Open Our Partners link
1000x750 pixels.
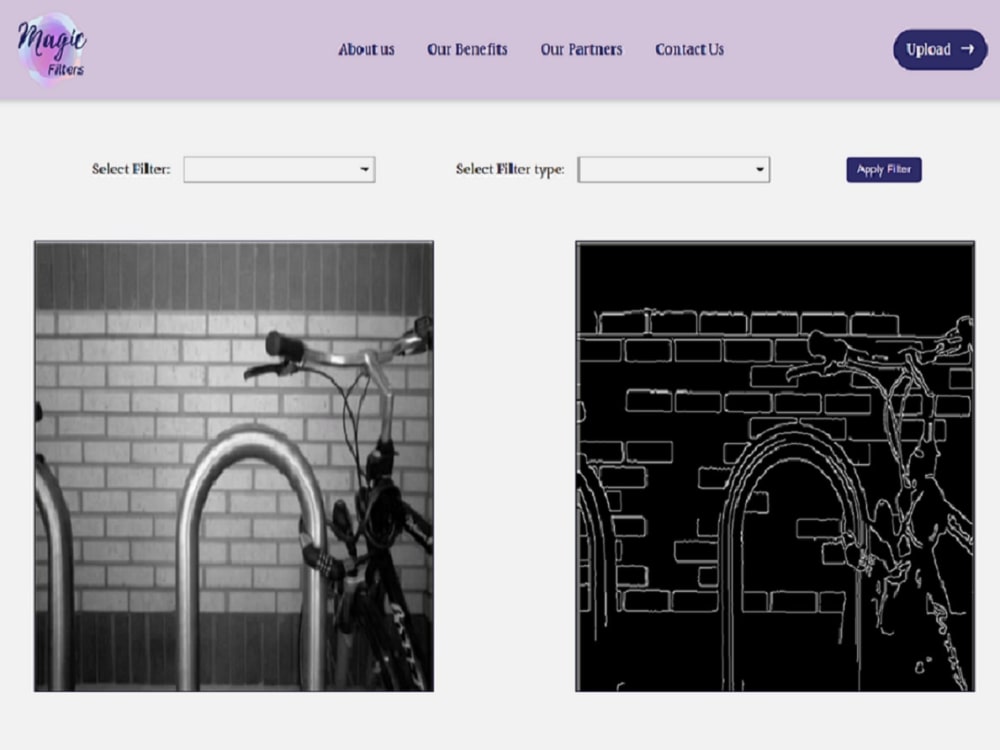(x=581, y=50)
